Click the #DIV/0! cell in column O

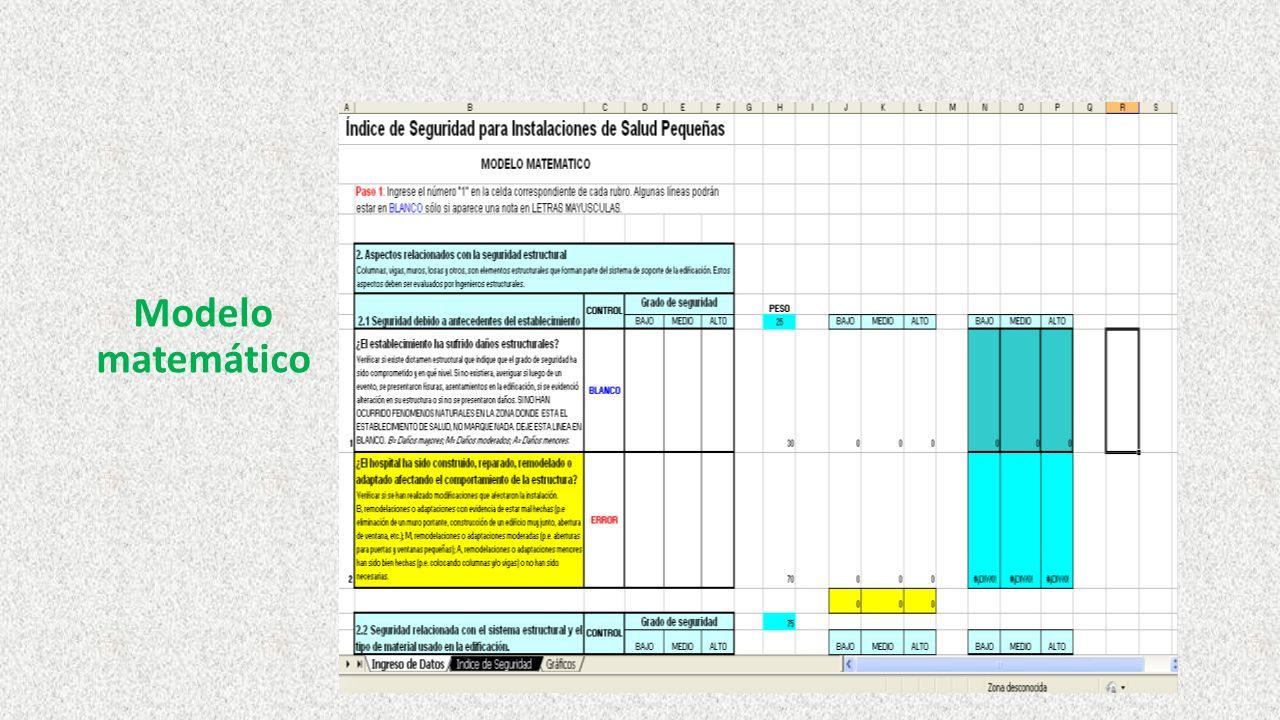(x=1020, y=520)
